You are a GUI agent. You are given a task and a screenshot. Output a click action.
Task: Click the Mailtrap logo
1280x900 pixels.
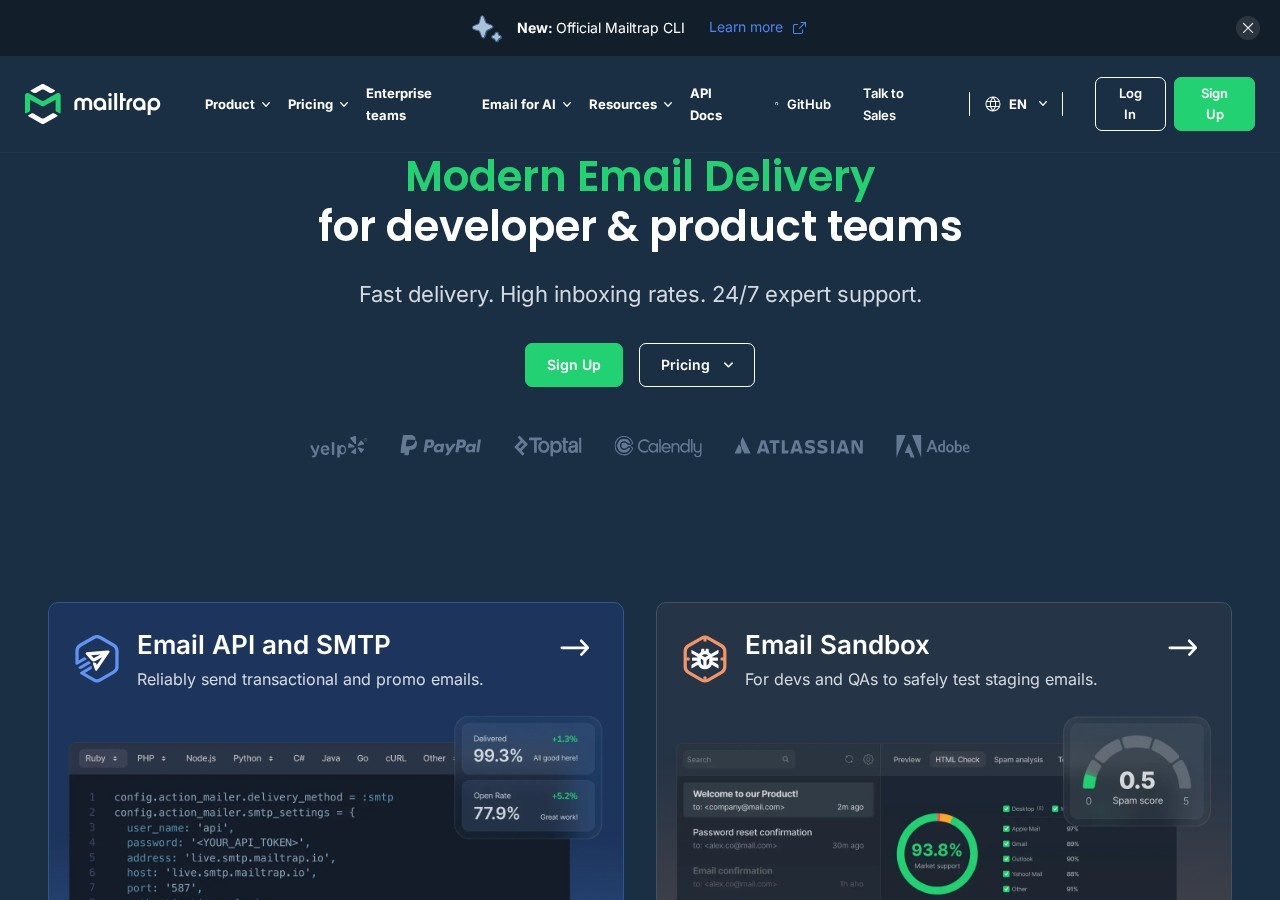(x=93, y=104)
